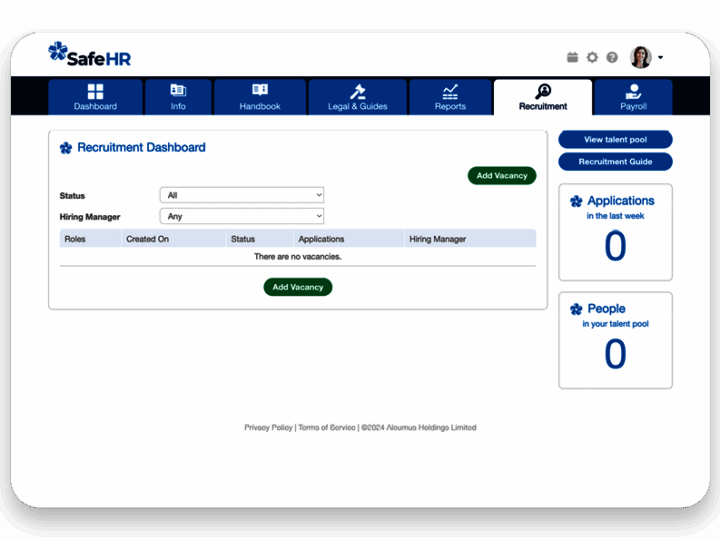Viewport: 720px width, 540px height.
Task: Click the help question mark icon
Action: [612, 57]
